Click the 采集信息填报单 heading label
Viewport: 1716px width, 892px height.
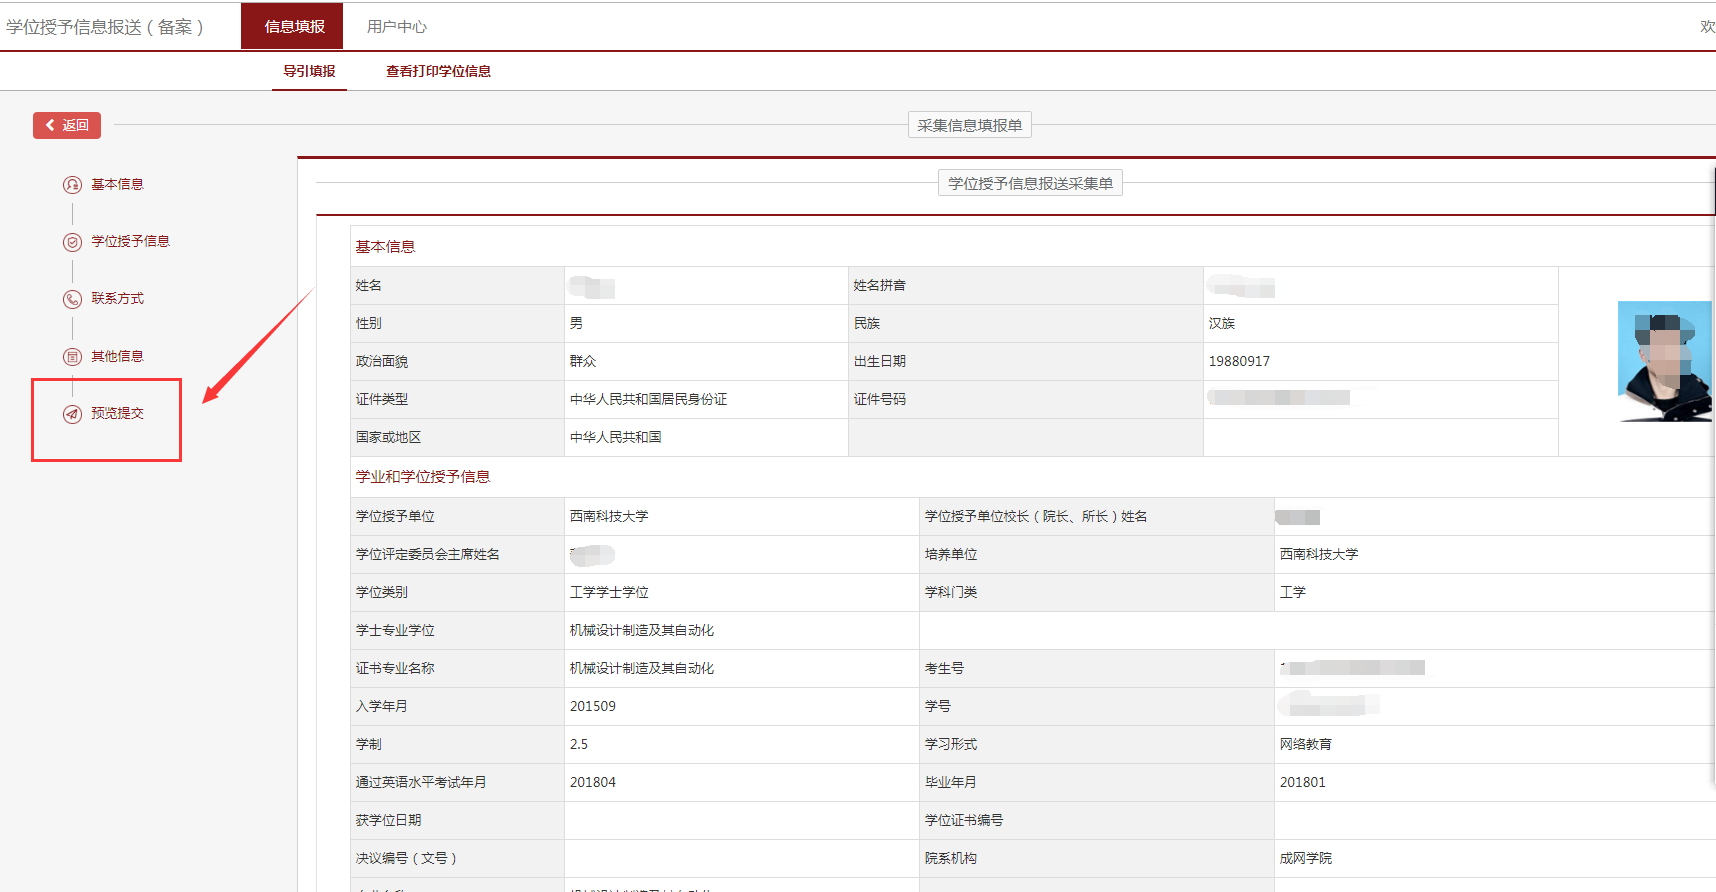969,125
